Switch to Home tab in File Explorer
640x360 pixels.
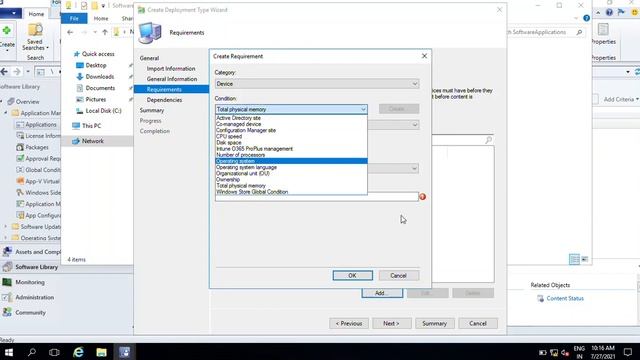pos(101,18)
